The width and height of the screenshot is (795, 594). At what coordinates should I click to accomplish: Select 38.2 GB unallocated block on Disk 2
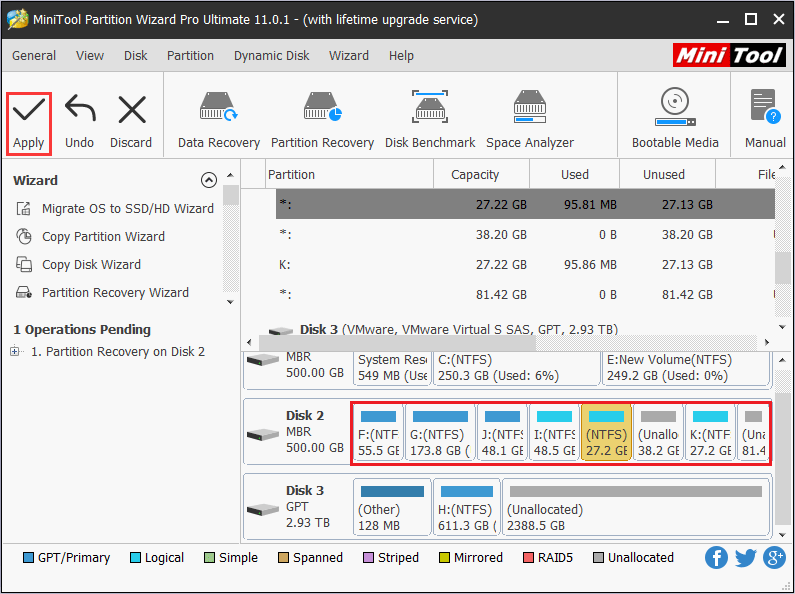point(658,432)
